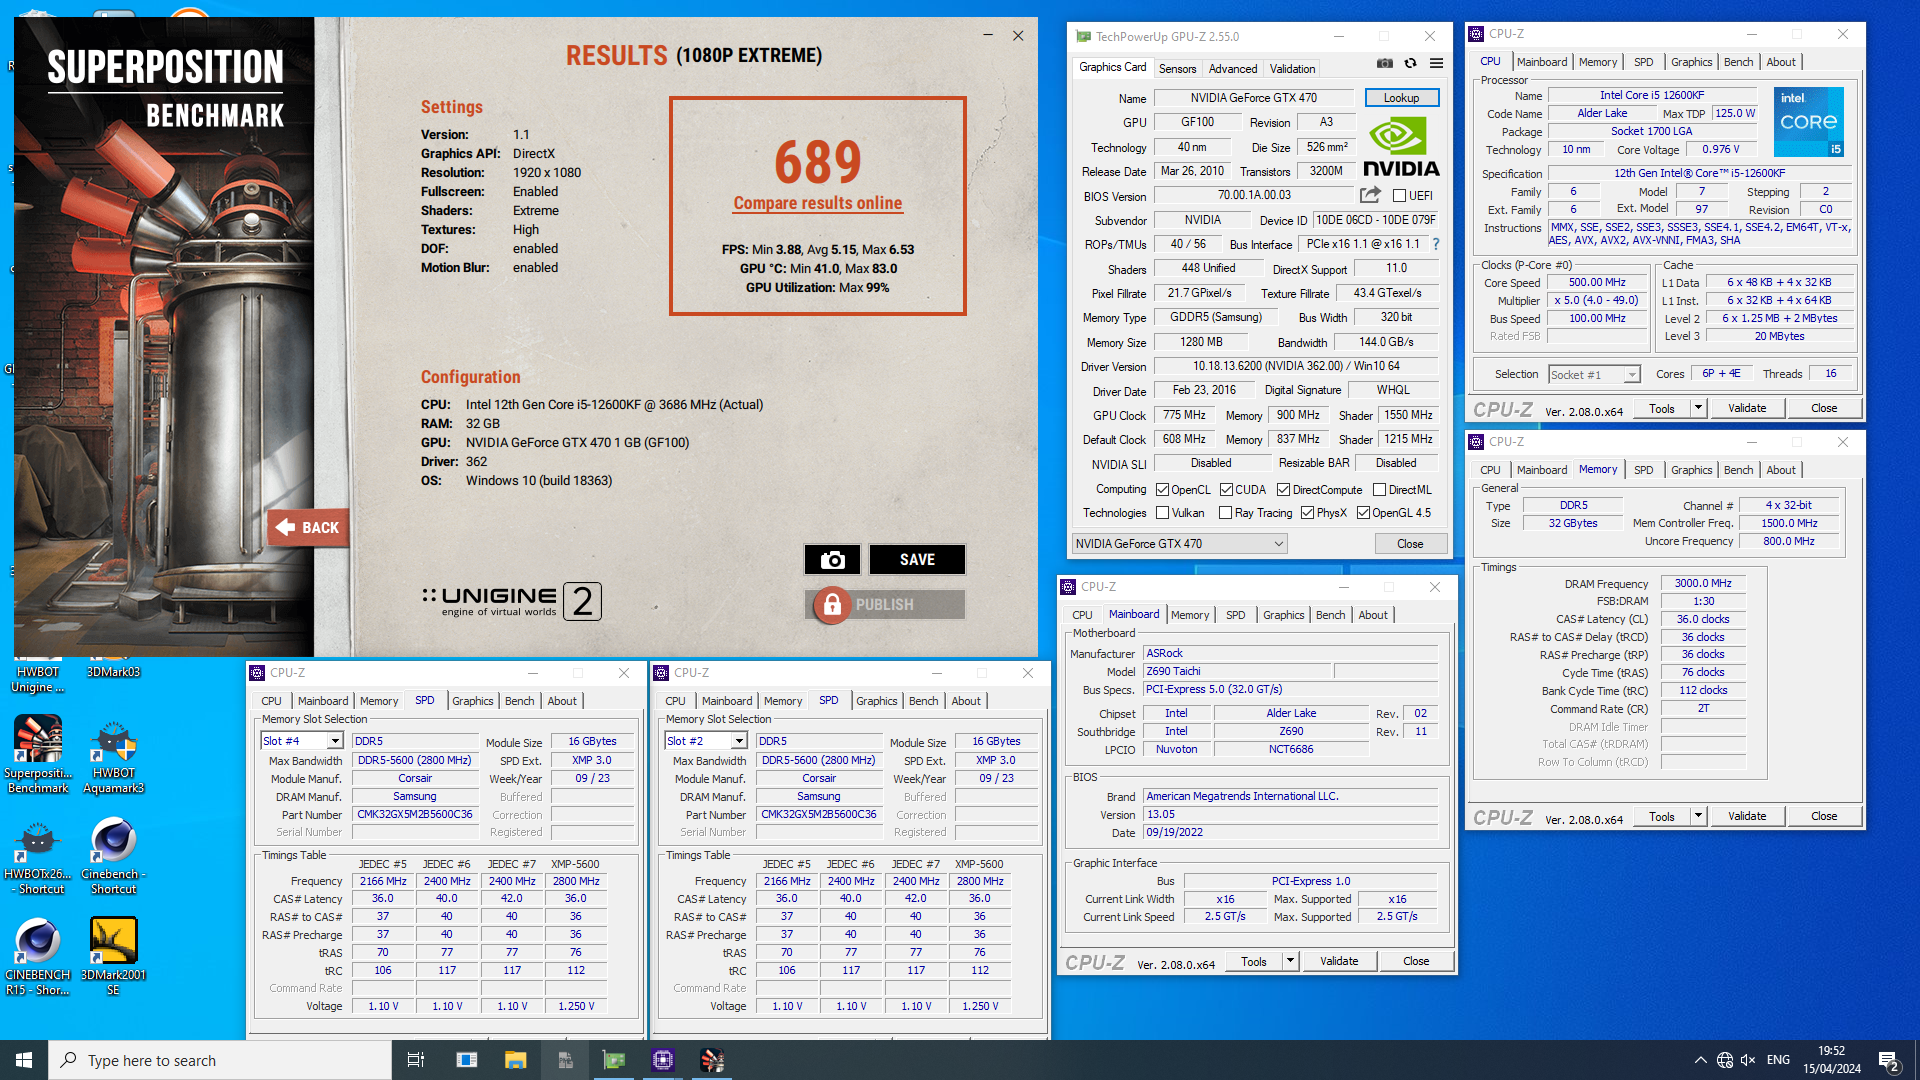Switch to the Advanced tab in GPU-Z
The image size is (1920, 1080).
click(1233, 69)
